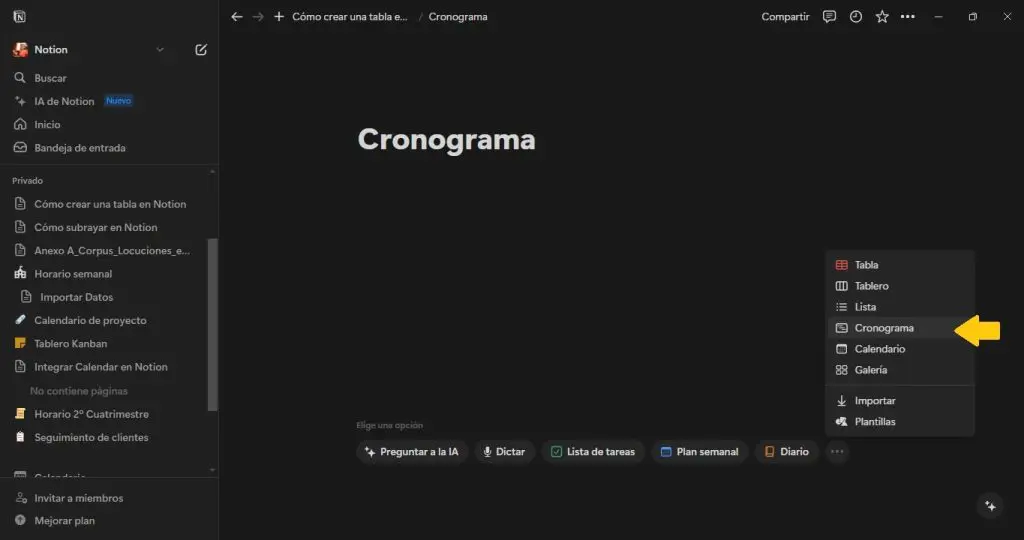The width and height of the screenshot is (1024, 540).
Task: Open the Notion app logo menu
Action: point(20,17)
